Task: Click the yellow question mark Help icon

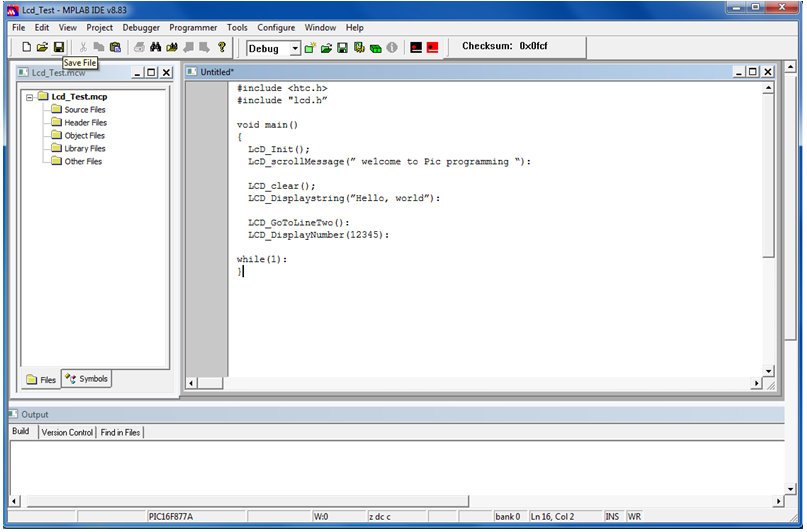Action: (222, 47)
